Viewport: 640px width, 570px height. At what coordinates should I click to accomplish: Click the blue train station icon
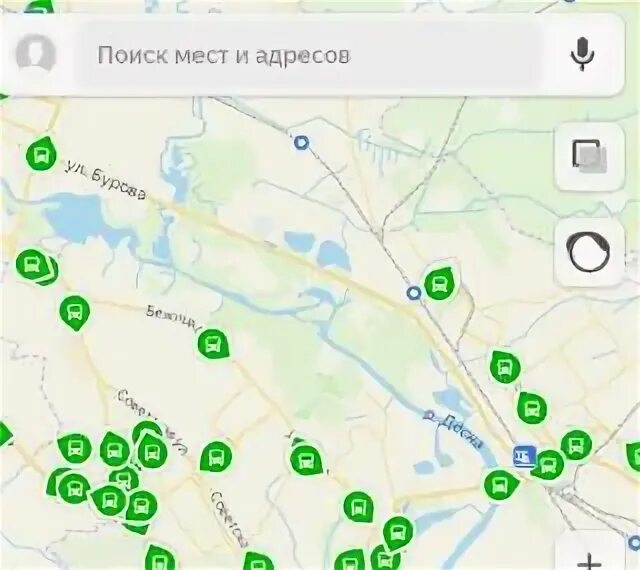pos(525,456)
